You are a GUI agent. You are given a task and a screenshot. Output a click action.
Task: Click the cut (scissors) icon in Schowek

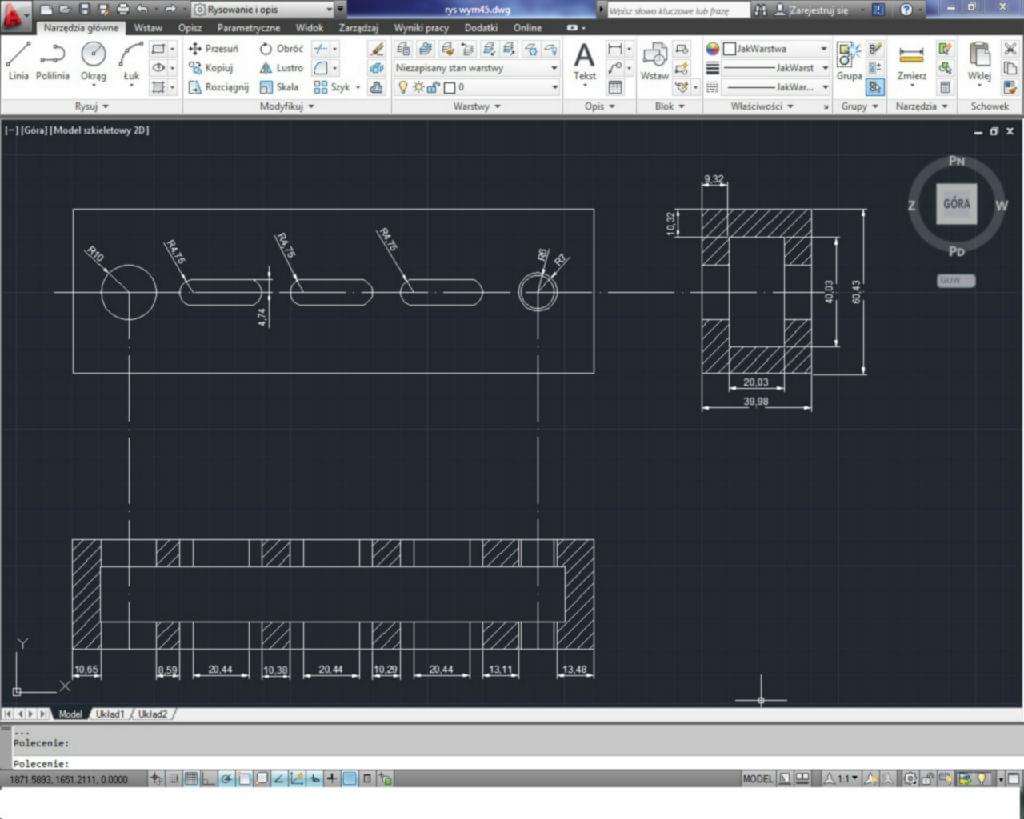[1010, 48]
